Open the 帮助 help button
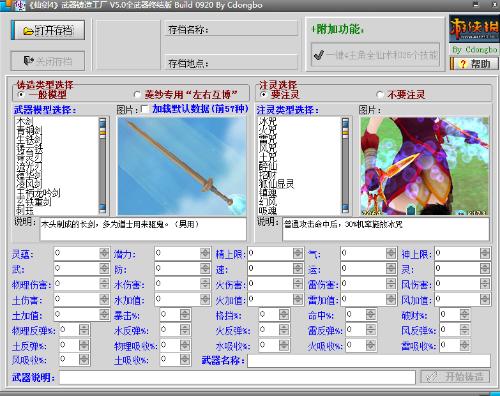 pos(474,63)
